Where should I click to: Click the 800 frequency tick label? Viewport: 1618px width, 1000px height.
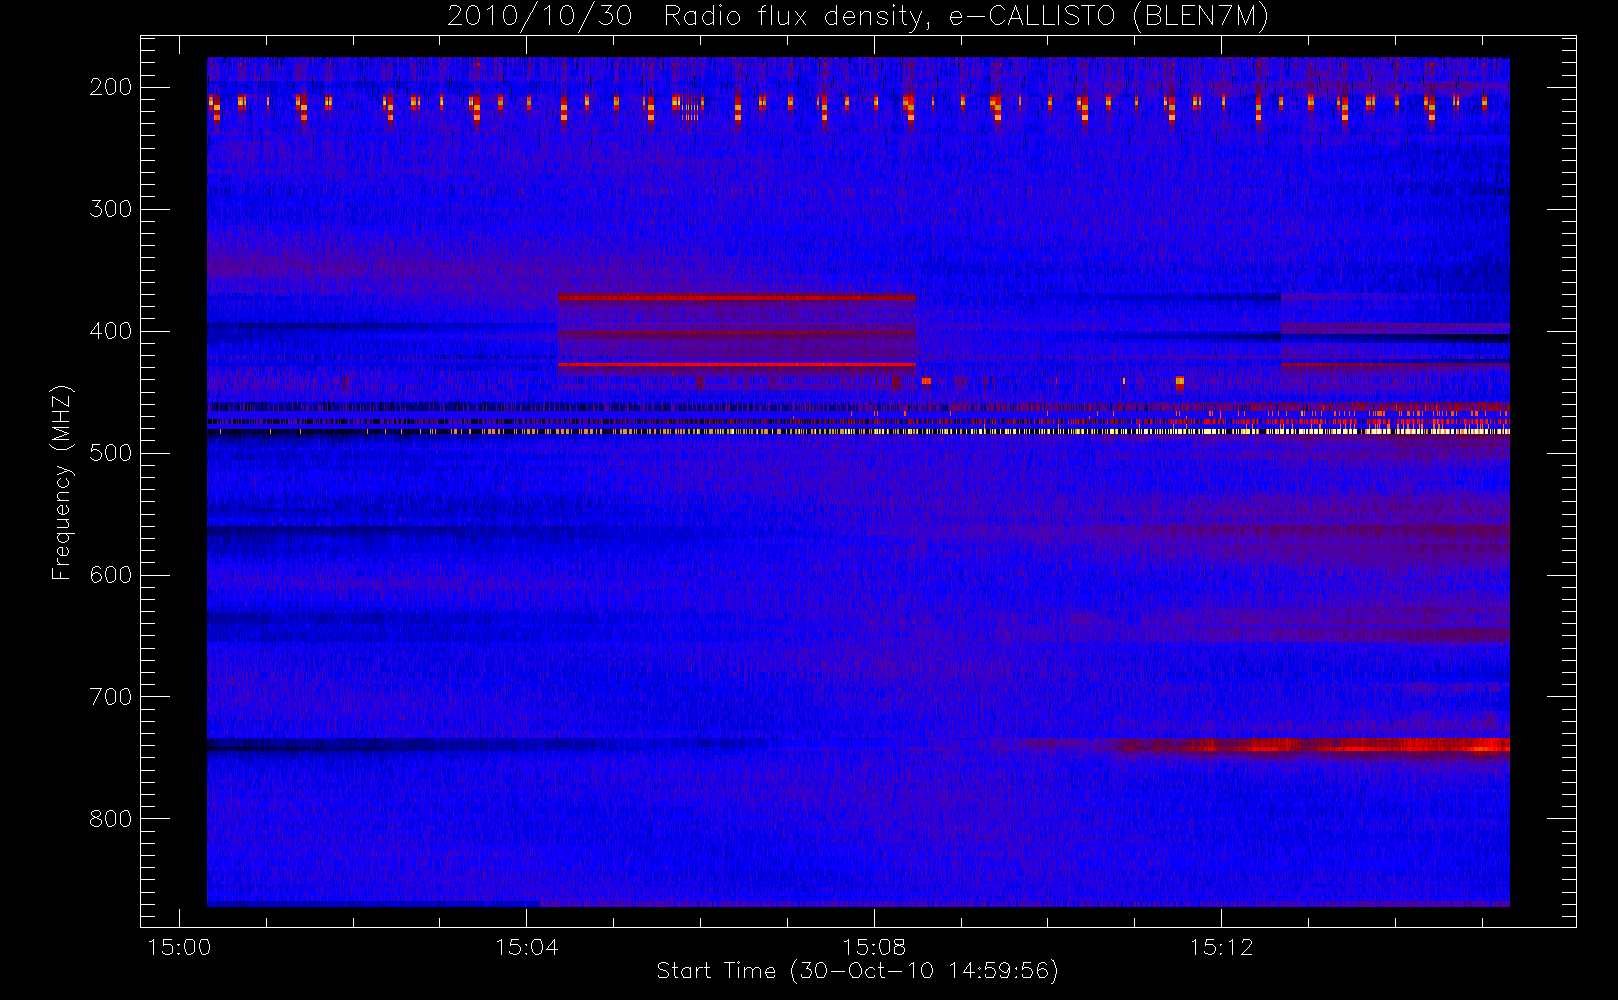tap(110, 819)
